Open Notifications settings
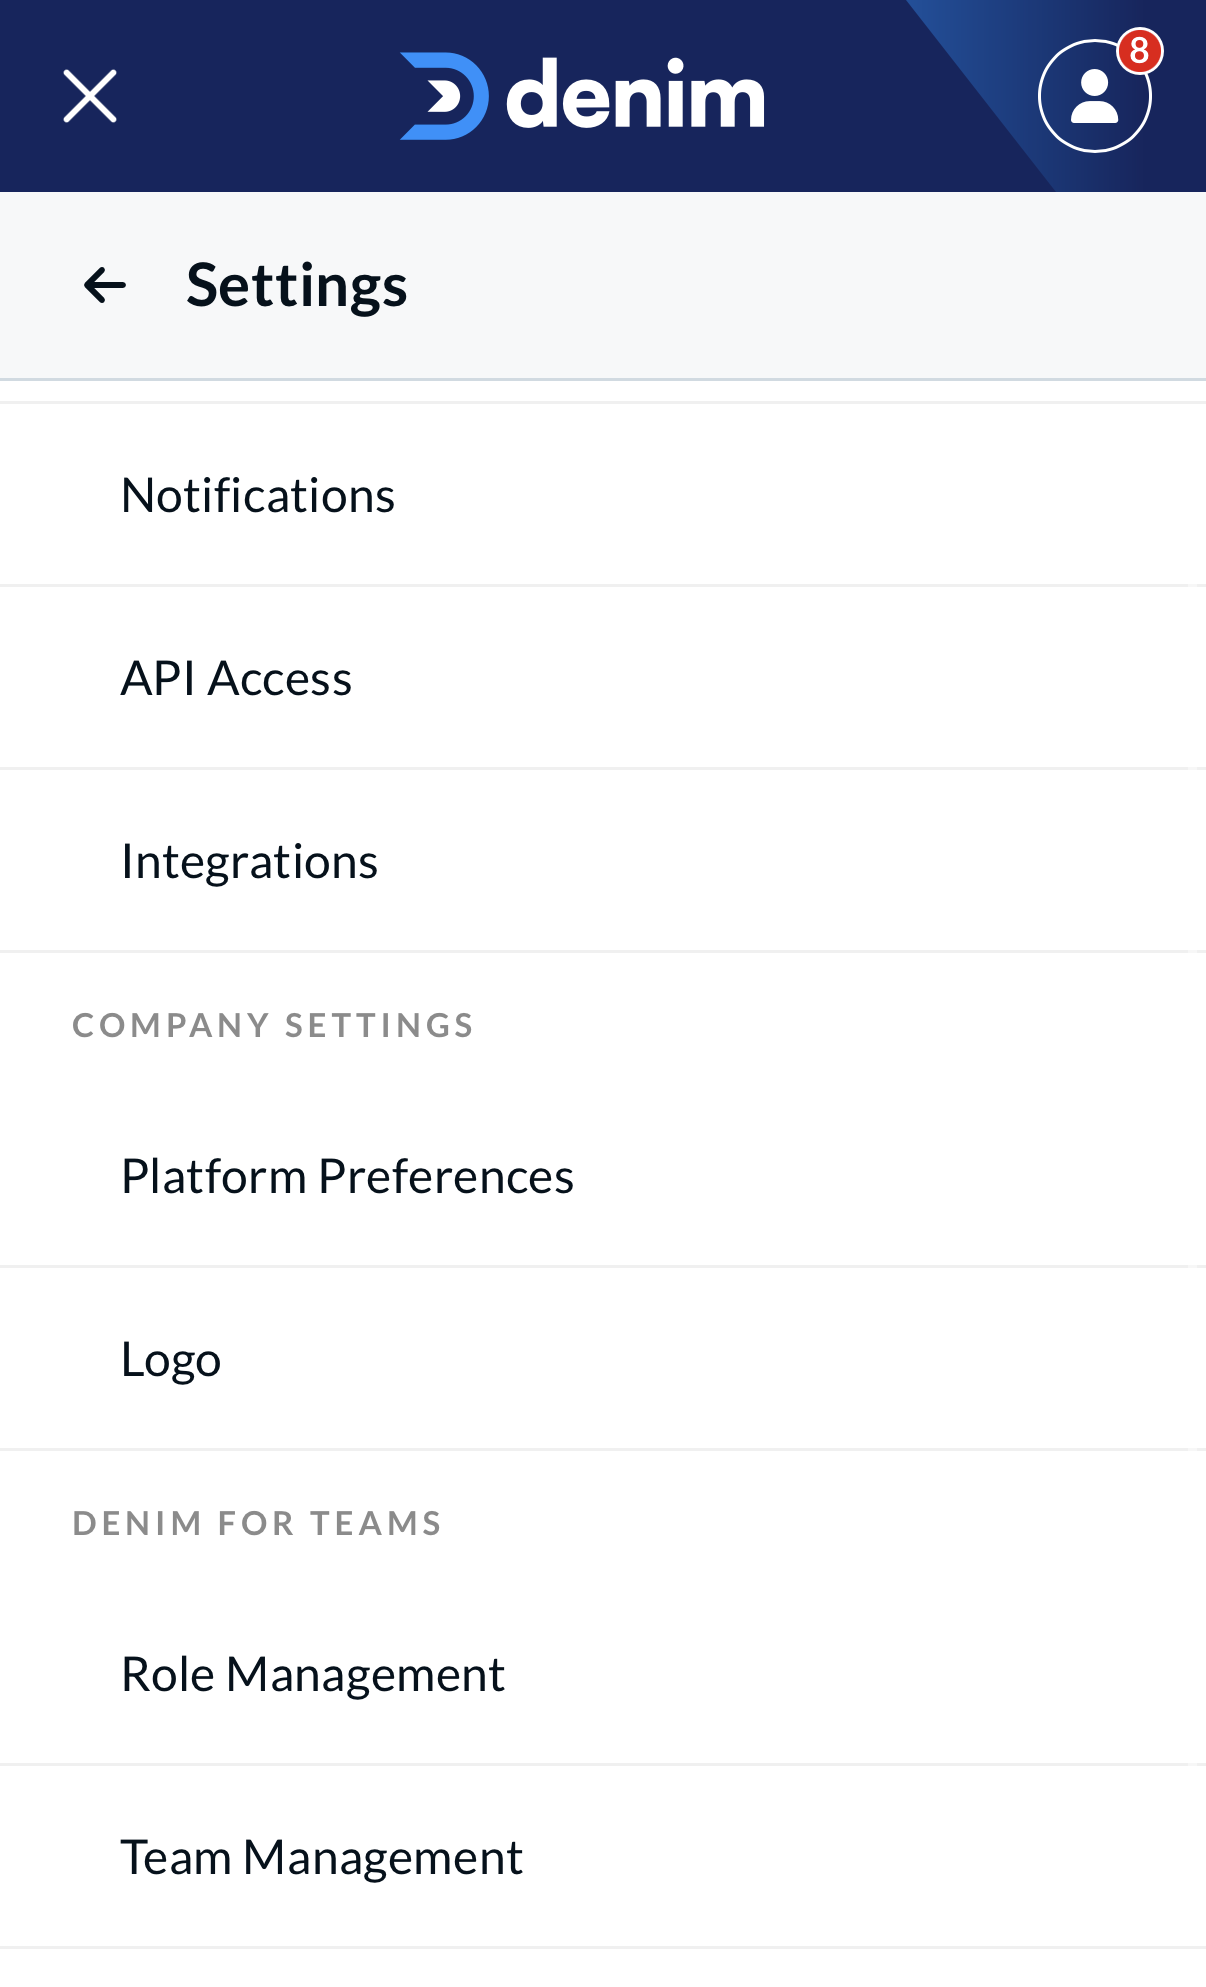Screen dimensions: 1206x1987 tap(258, 495)
